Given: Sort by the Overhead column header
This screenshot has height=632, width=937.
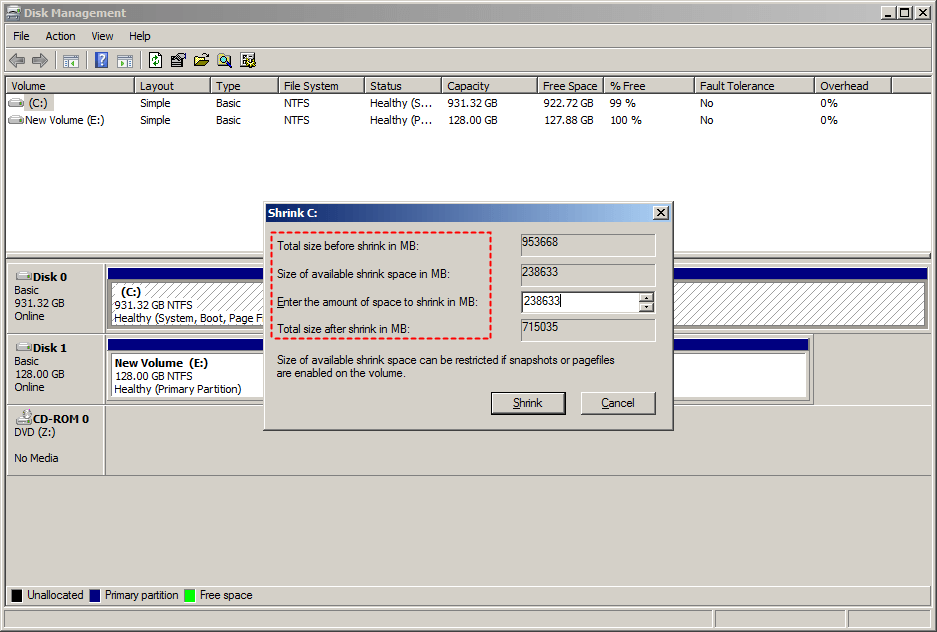Looking at the screenshot, I should click(x=853, y=86).
